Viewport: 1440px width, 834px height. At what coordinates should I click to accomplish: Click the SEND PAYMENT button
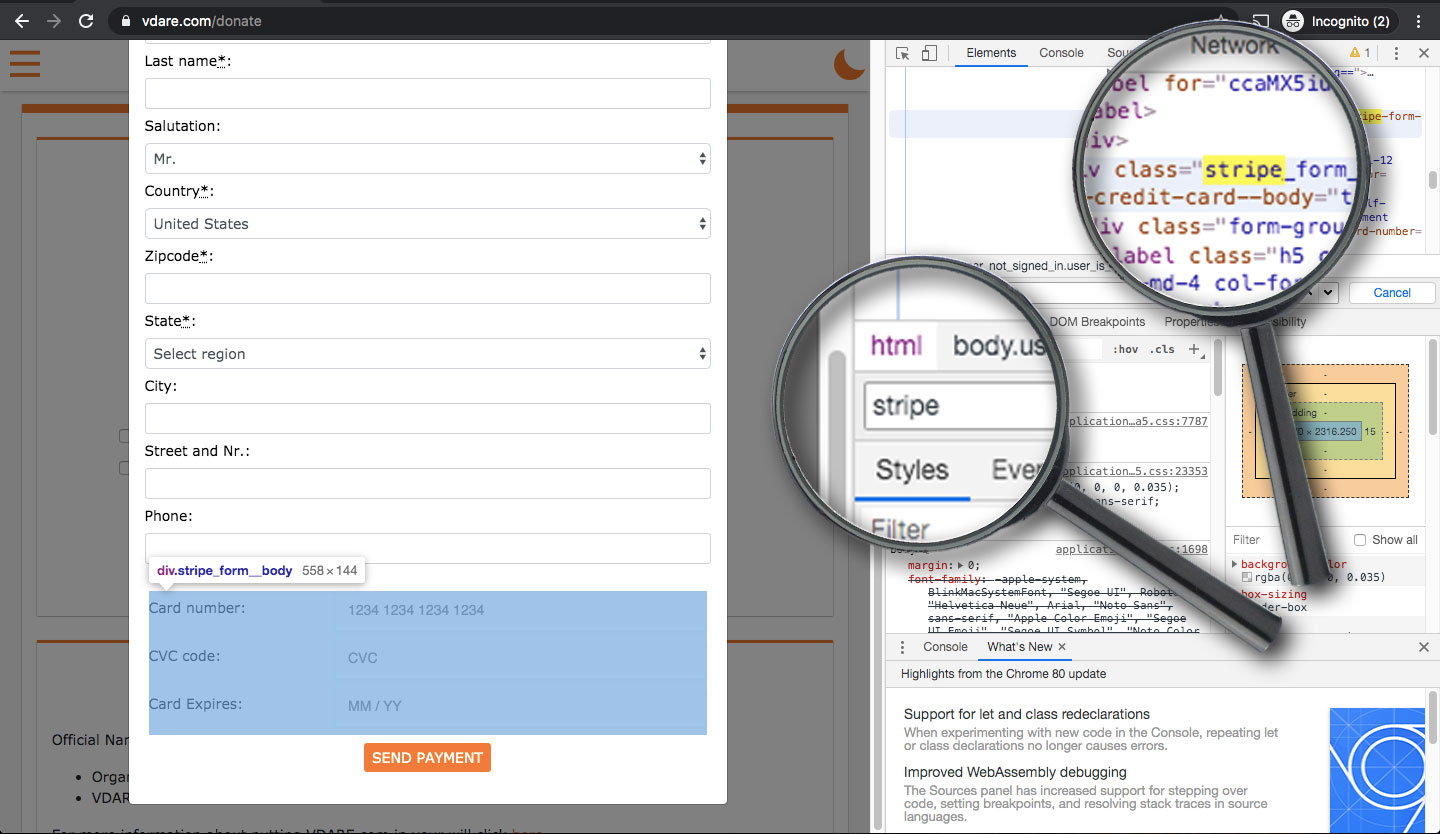[427, 758]
